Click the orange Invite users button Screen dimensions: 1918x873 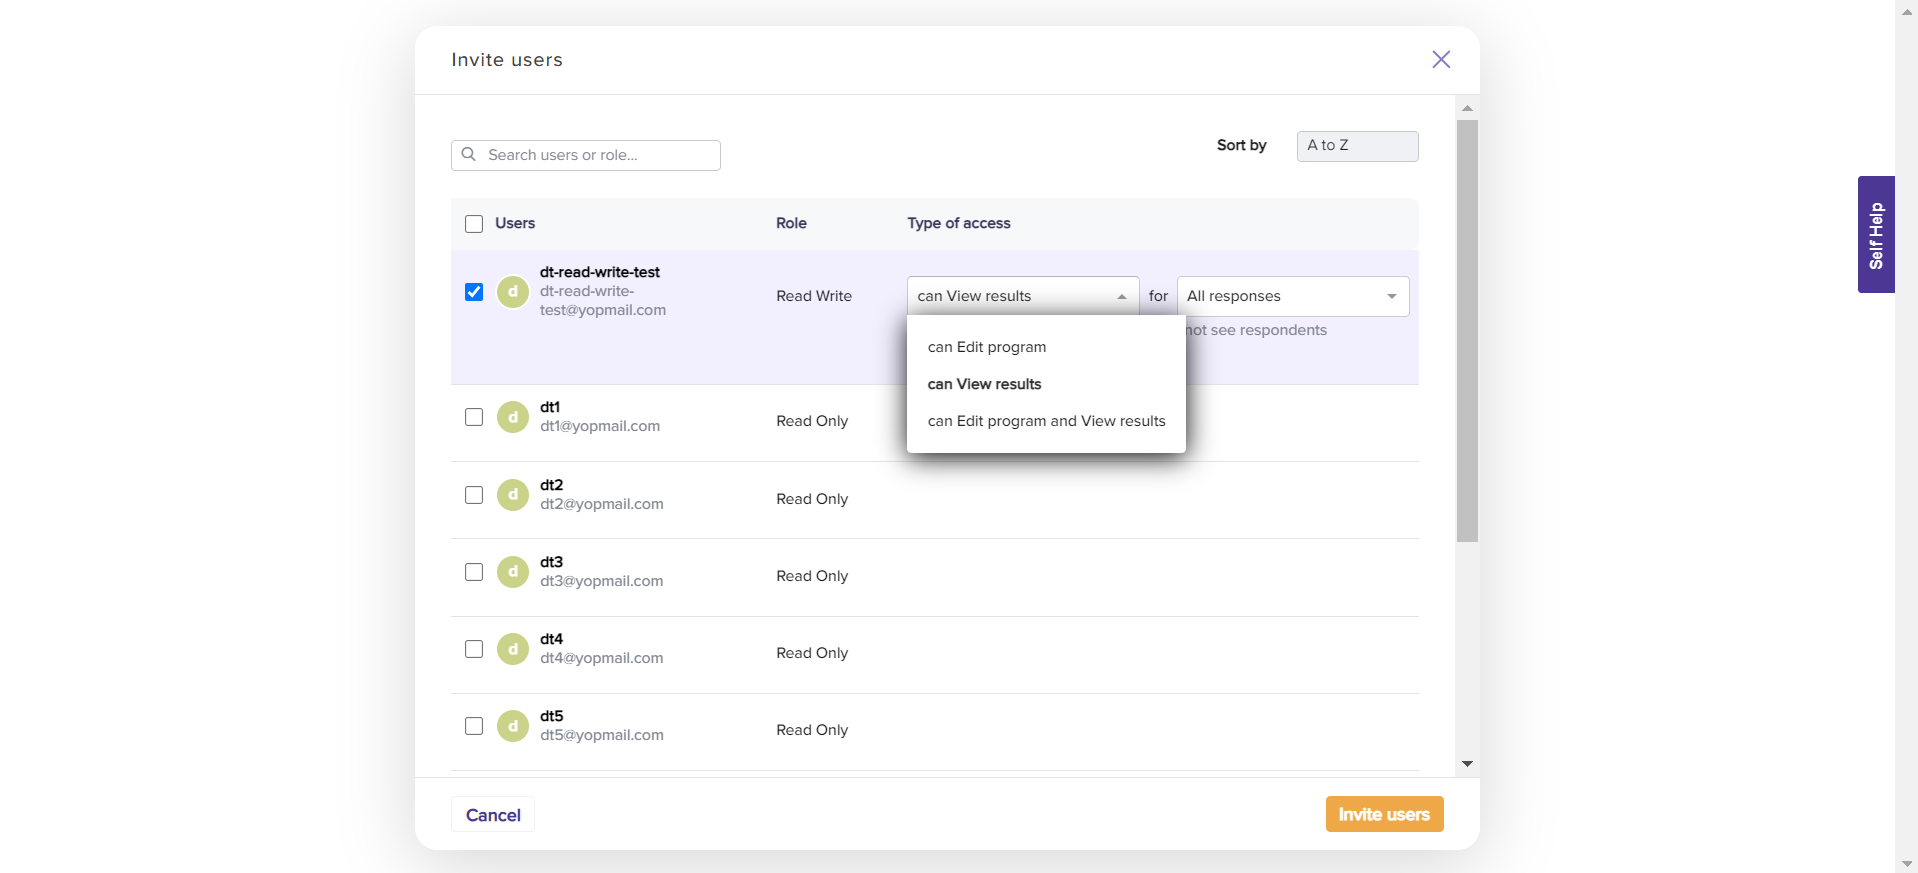click(1383, 814)
